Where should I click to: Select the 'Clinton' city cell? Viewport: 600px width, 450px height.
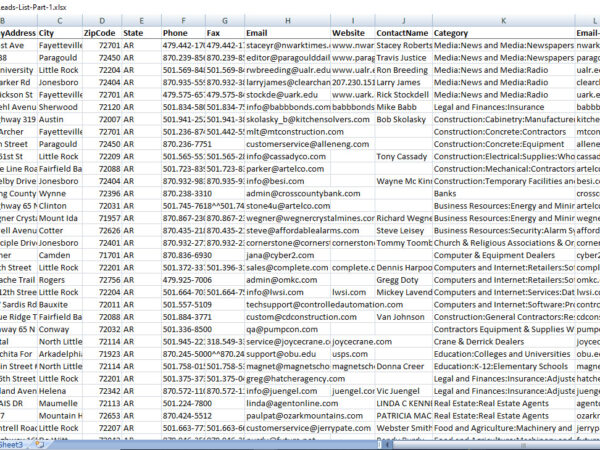(60, 206)
